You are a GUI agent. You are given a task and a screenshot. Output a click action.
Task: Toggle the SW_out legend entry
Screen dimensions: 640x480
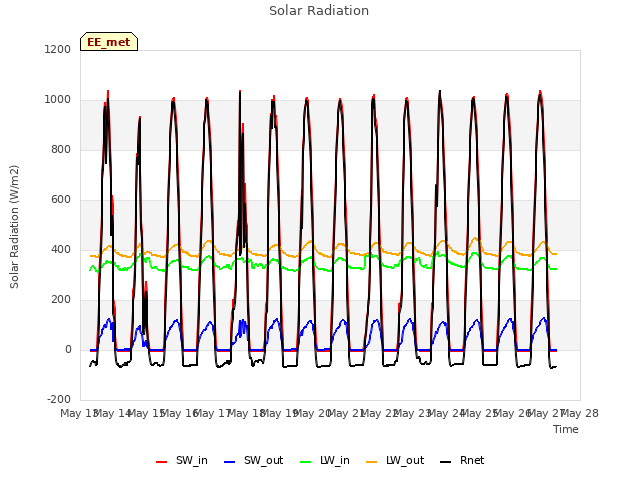click(x=253, y=460)
